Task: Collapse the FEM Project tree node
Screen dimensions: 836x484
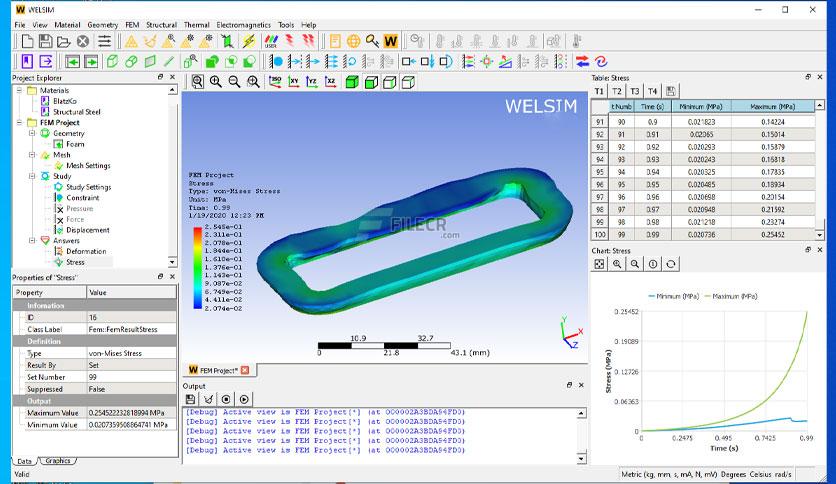Action: coord(19,123)
